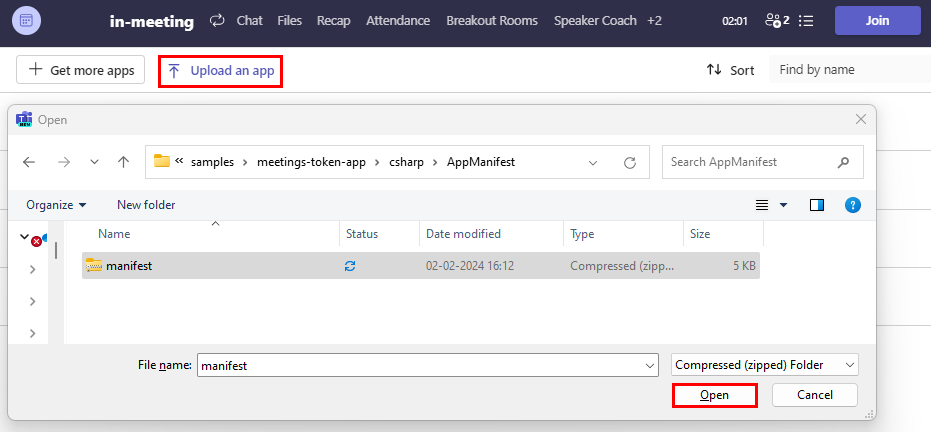The image size is (931, 432).
Task: Expand the third navigation pane tree item
Action: point(33,301)
